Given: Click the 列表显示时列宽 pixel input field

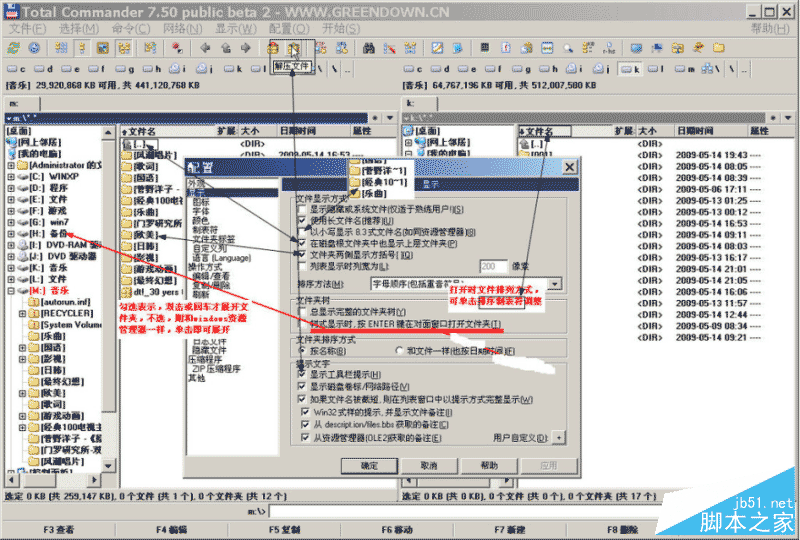Looking at the screenshot, I should [x=493, y=267].
